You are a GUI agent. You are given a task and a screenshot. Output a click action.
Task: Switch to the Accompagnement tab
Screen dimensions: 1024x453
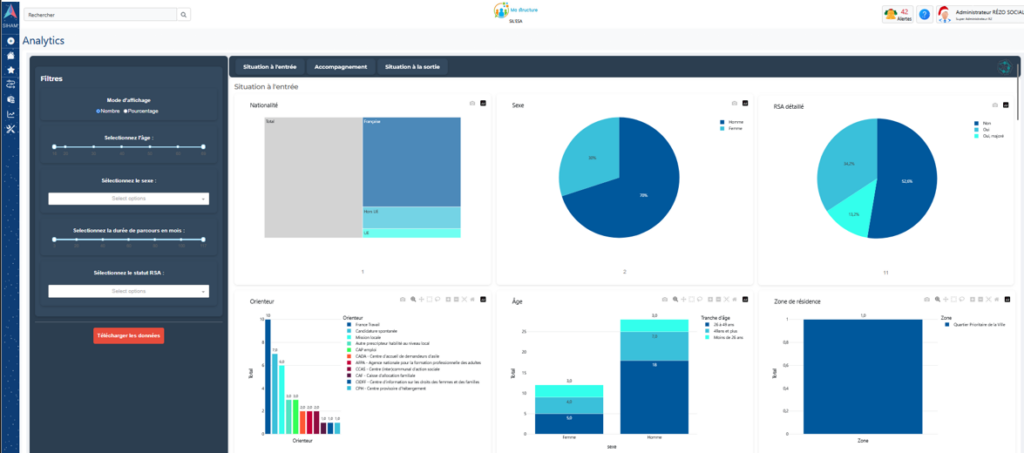coord(341,67)
